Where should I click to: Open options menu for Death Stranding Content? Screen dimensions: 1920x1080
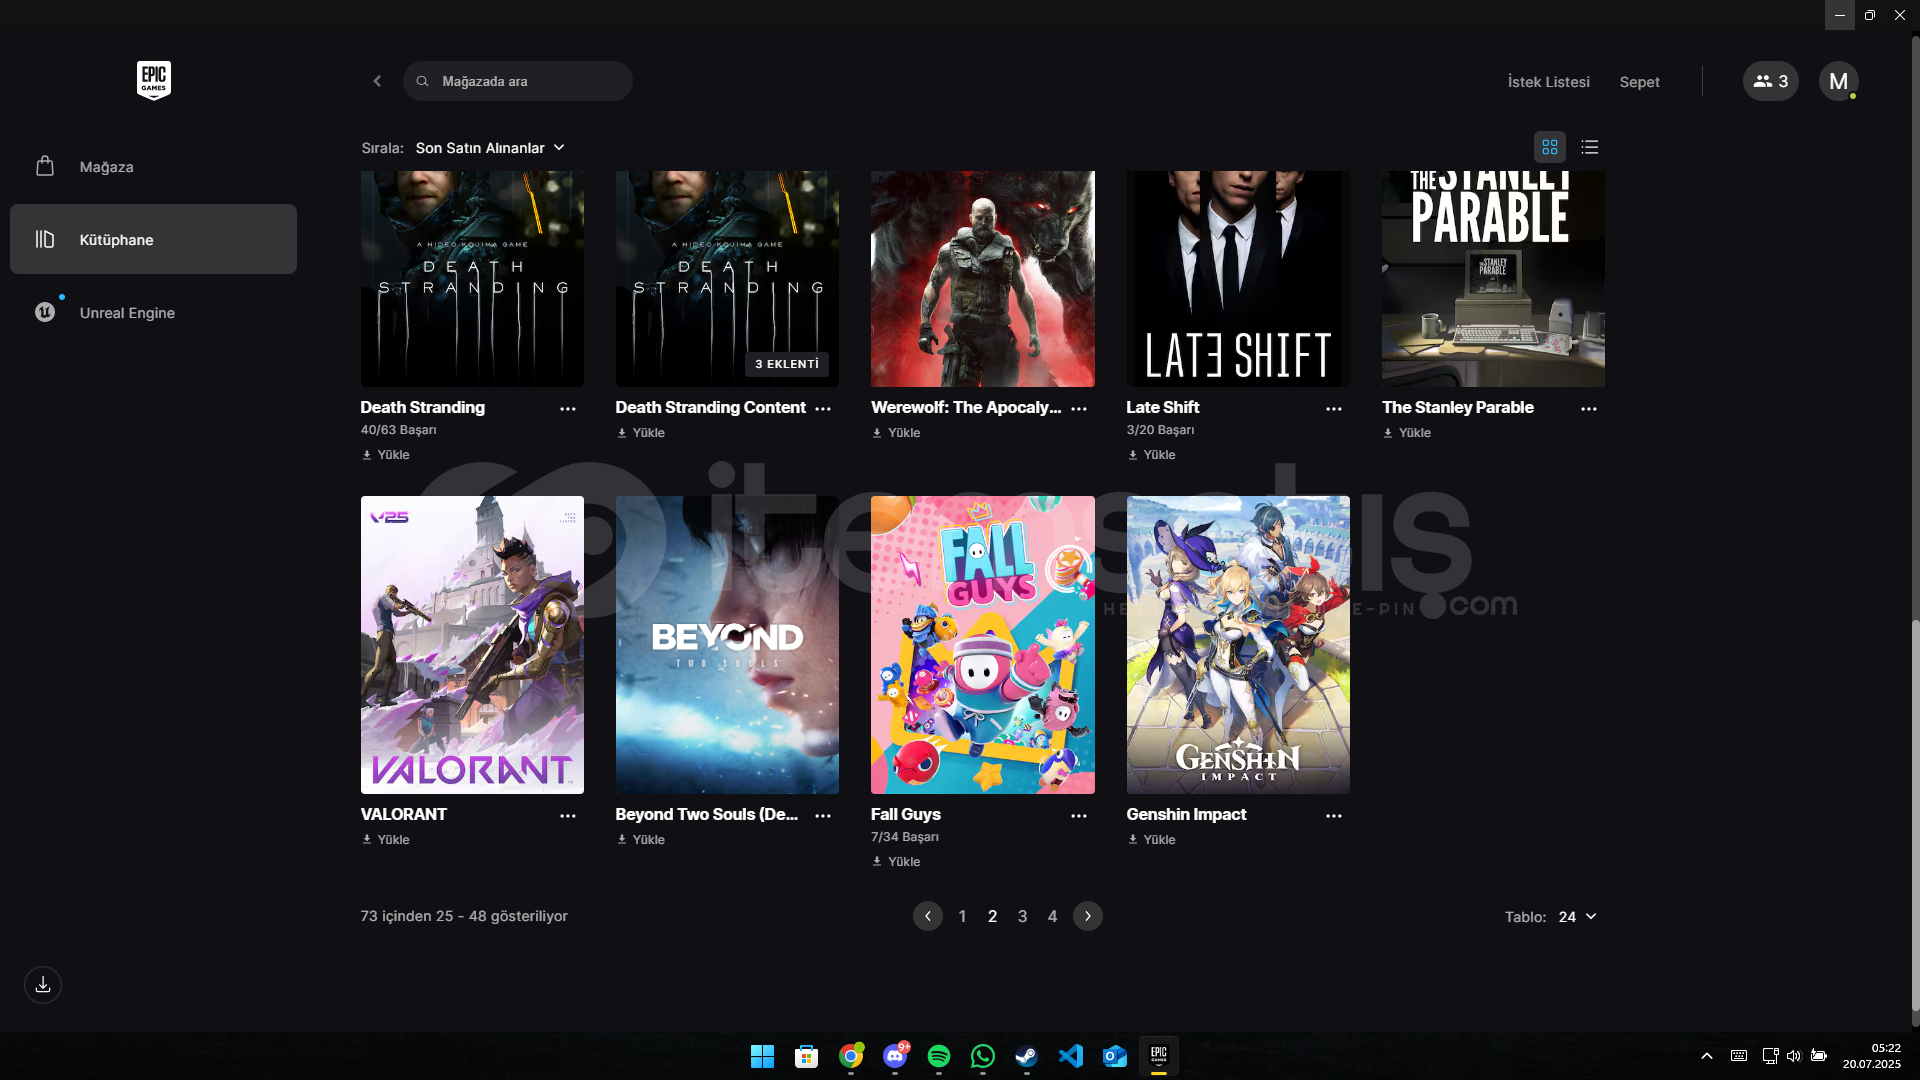823,409
